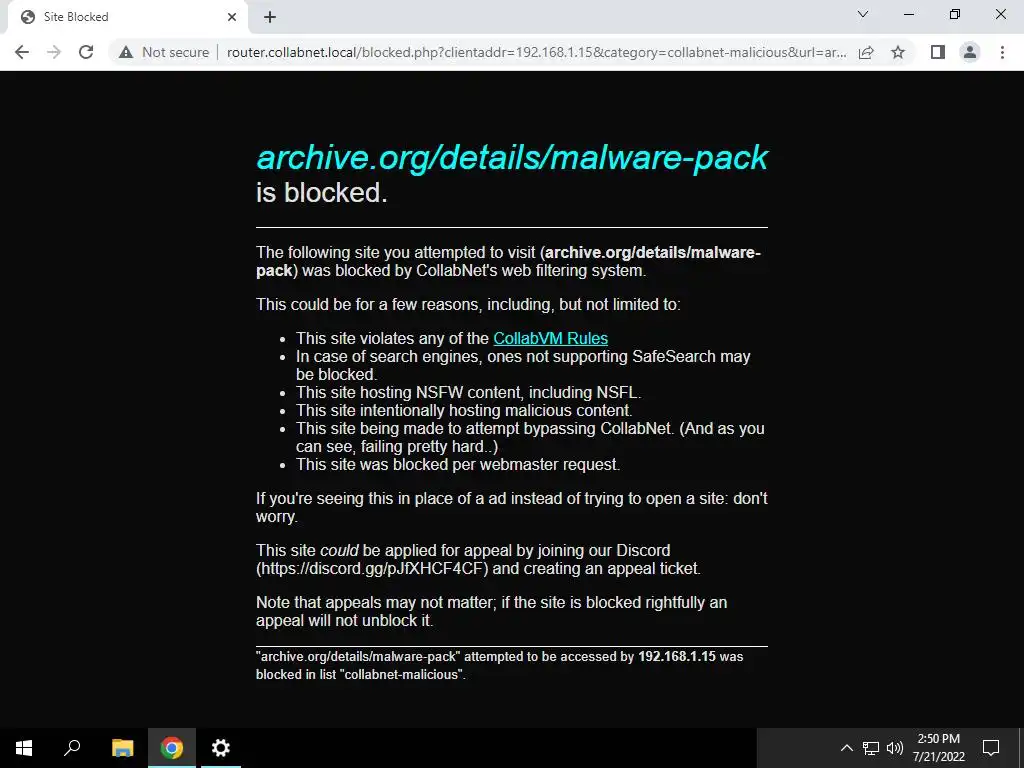Viewport: 1024px width, 768px height.
Task: Close the Site Blocked tab
Action: (232, 17)
